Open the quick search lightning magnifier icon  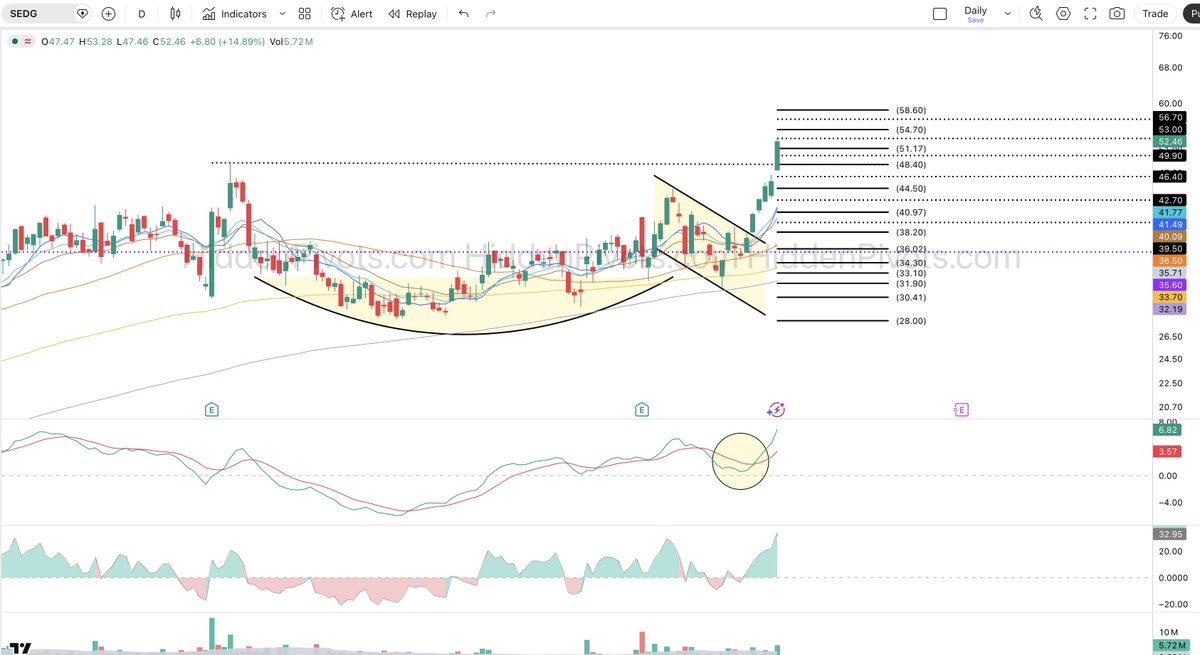pos(1036,14)
